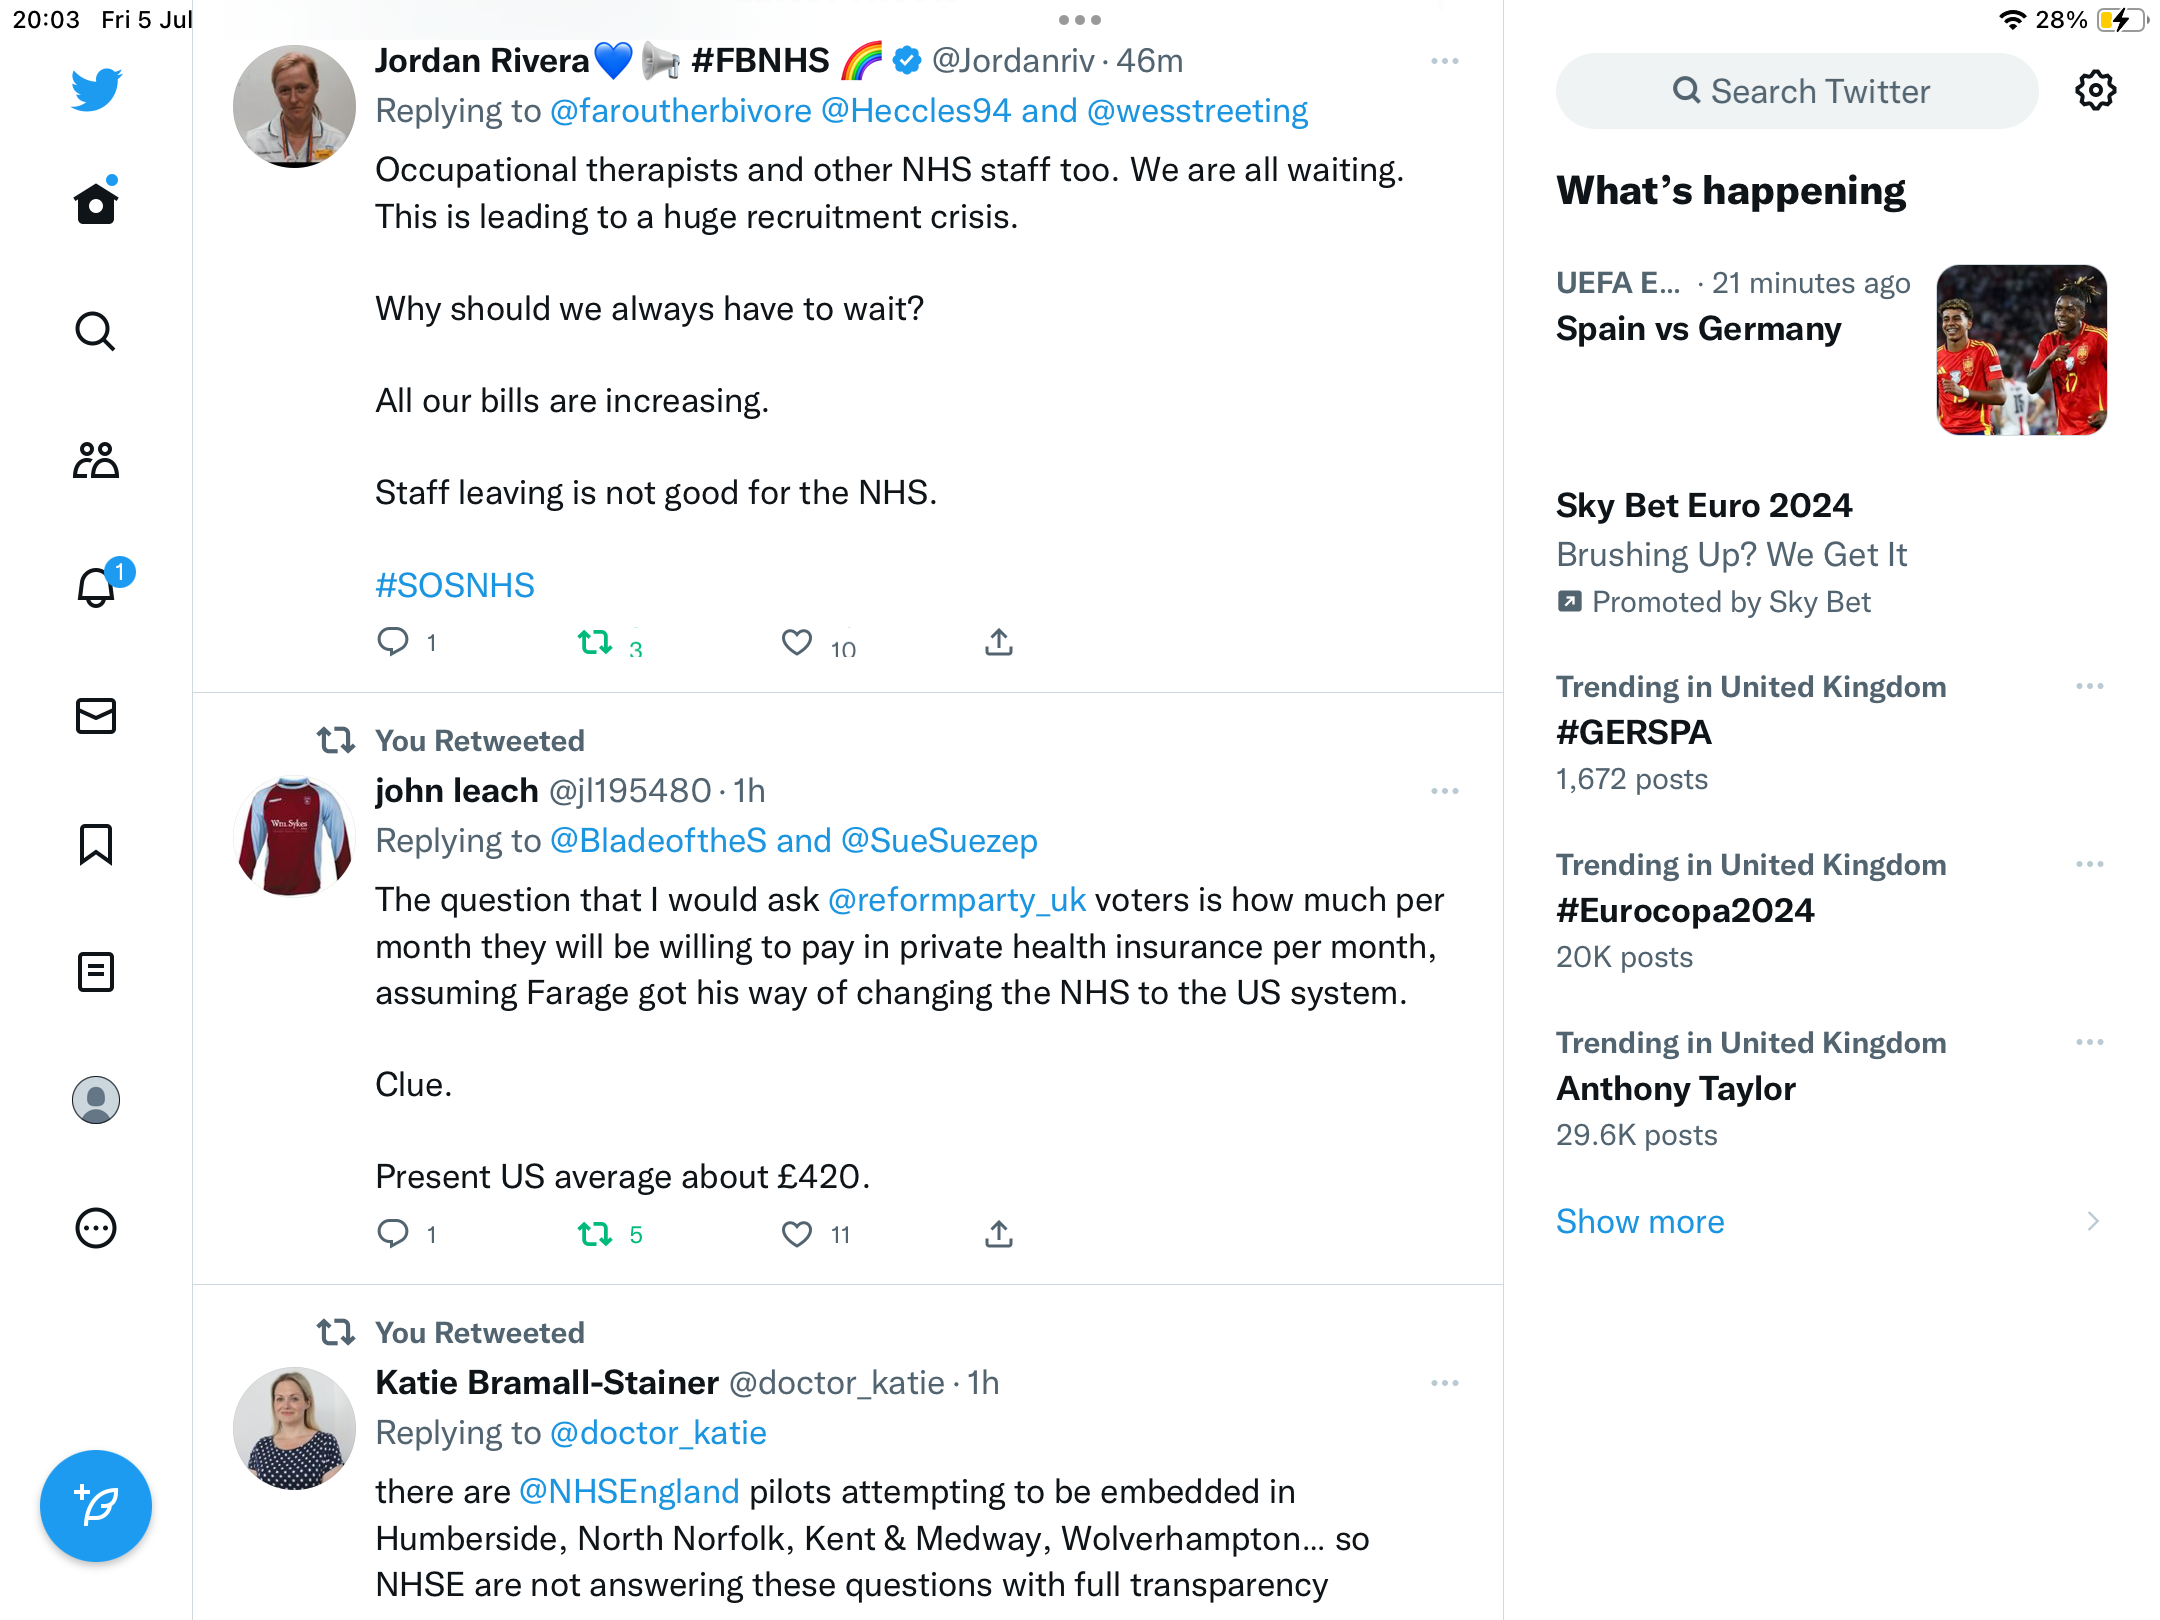Open the settings gear next to search

click(2095, 91)
